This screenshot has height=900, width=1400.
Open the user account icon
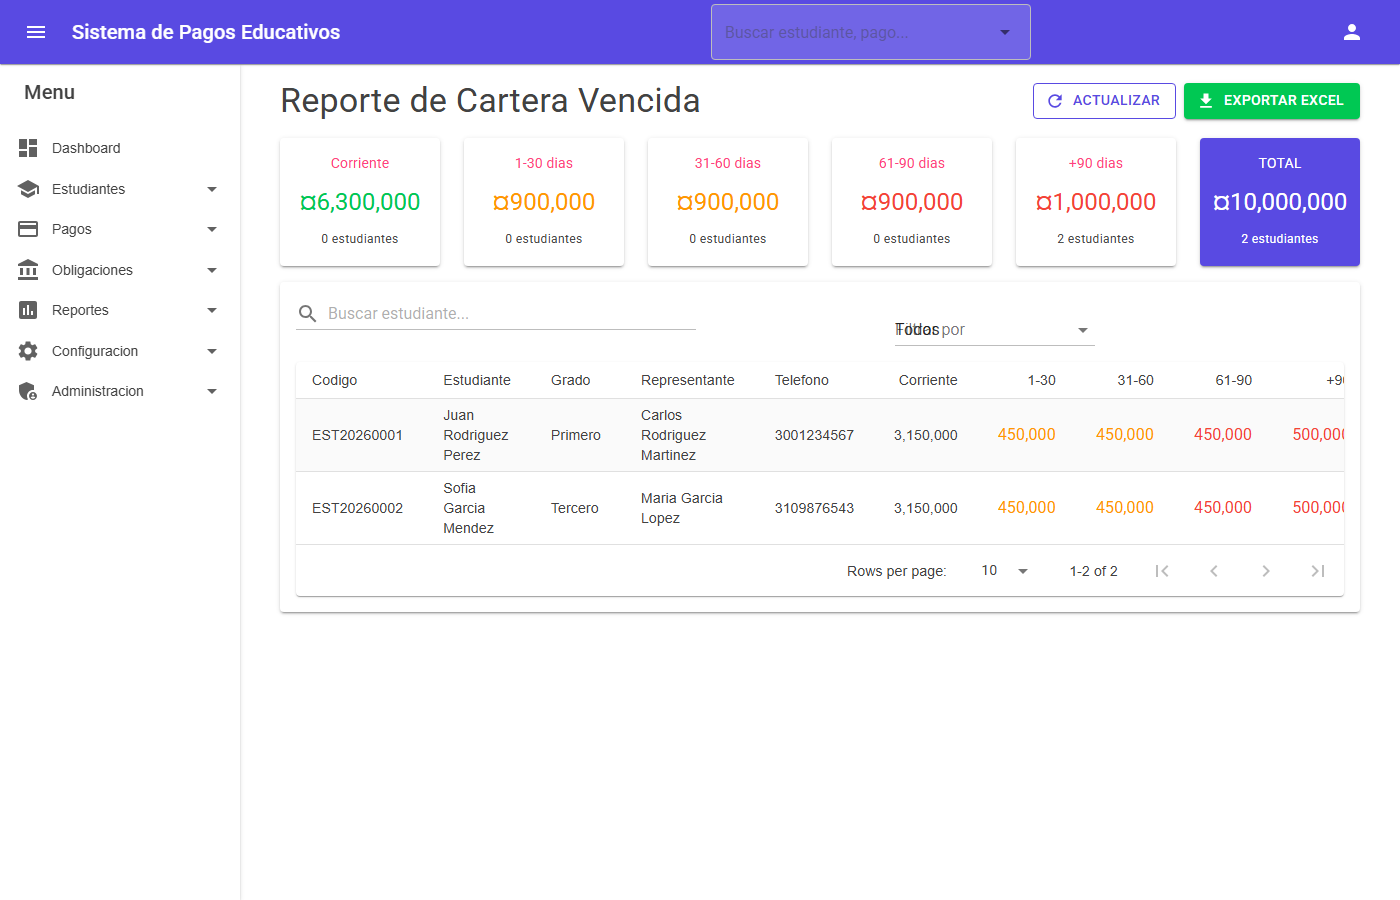1352,32
